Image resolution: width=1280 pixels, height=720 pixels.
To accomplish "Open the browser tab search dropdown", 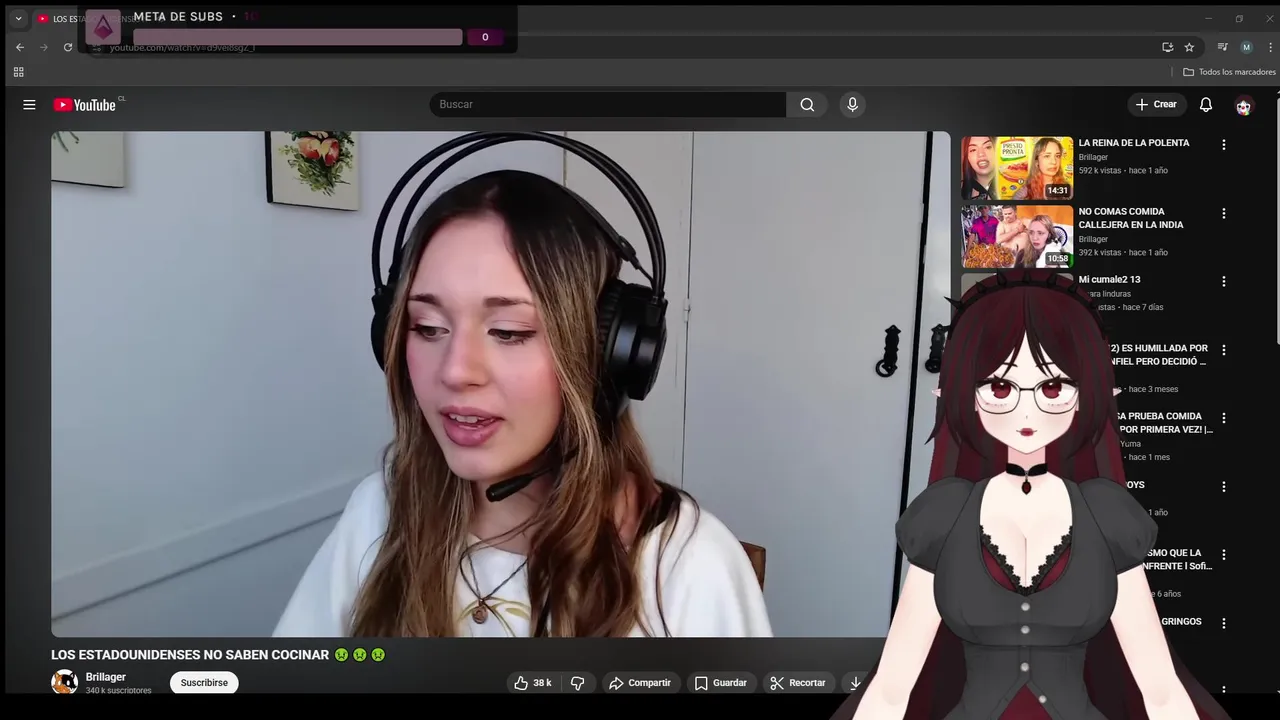I will click(18, 18).
